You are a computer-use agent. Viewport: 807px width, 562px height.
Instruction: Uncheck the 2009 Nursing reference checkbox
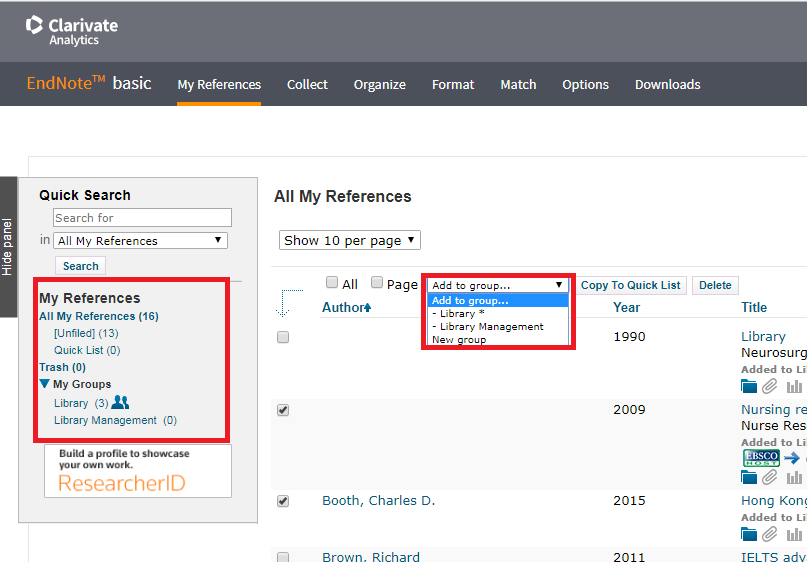(x=283, y=410)
